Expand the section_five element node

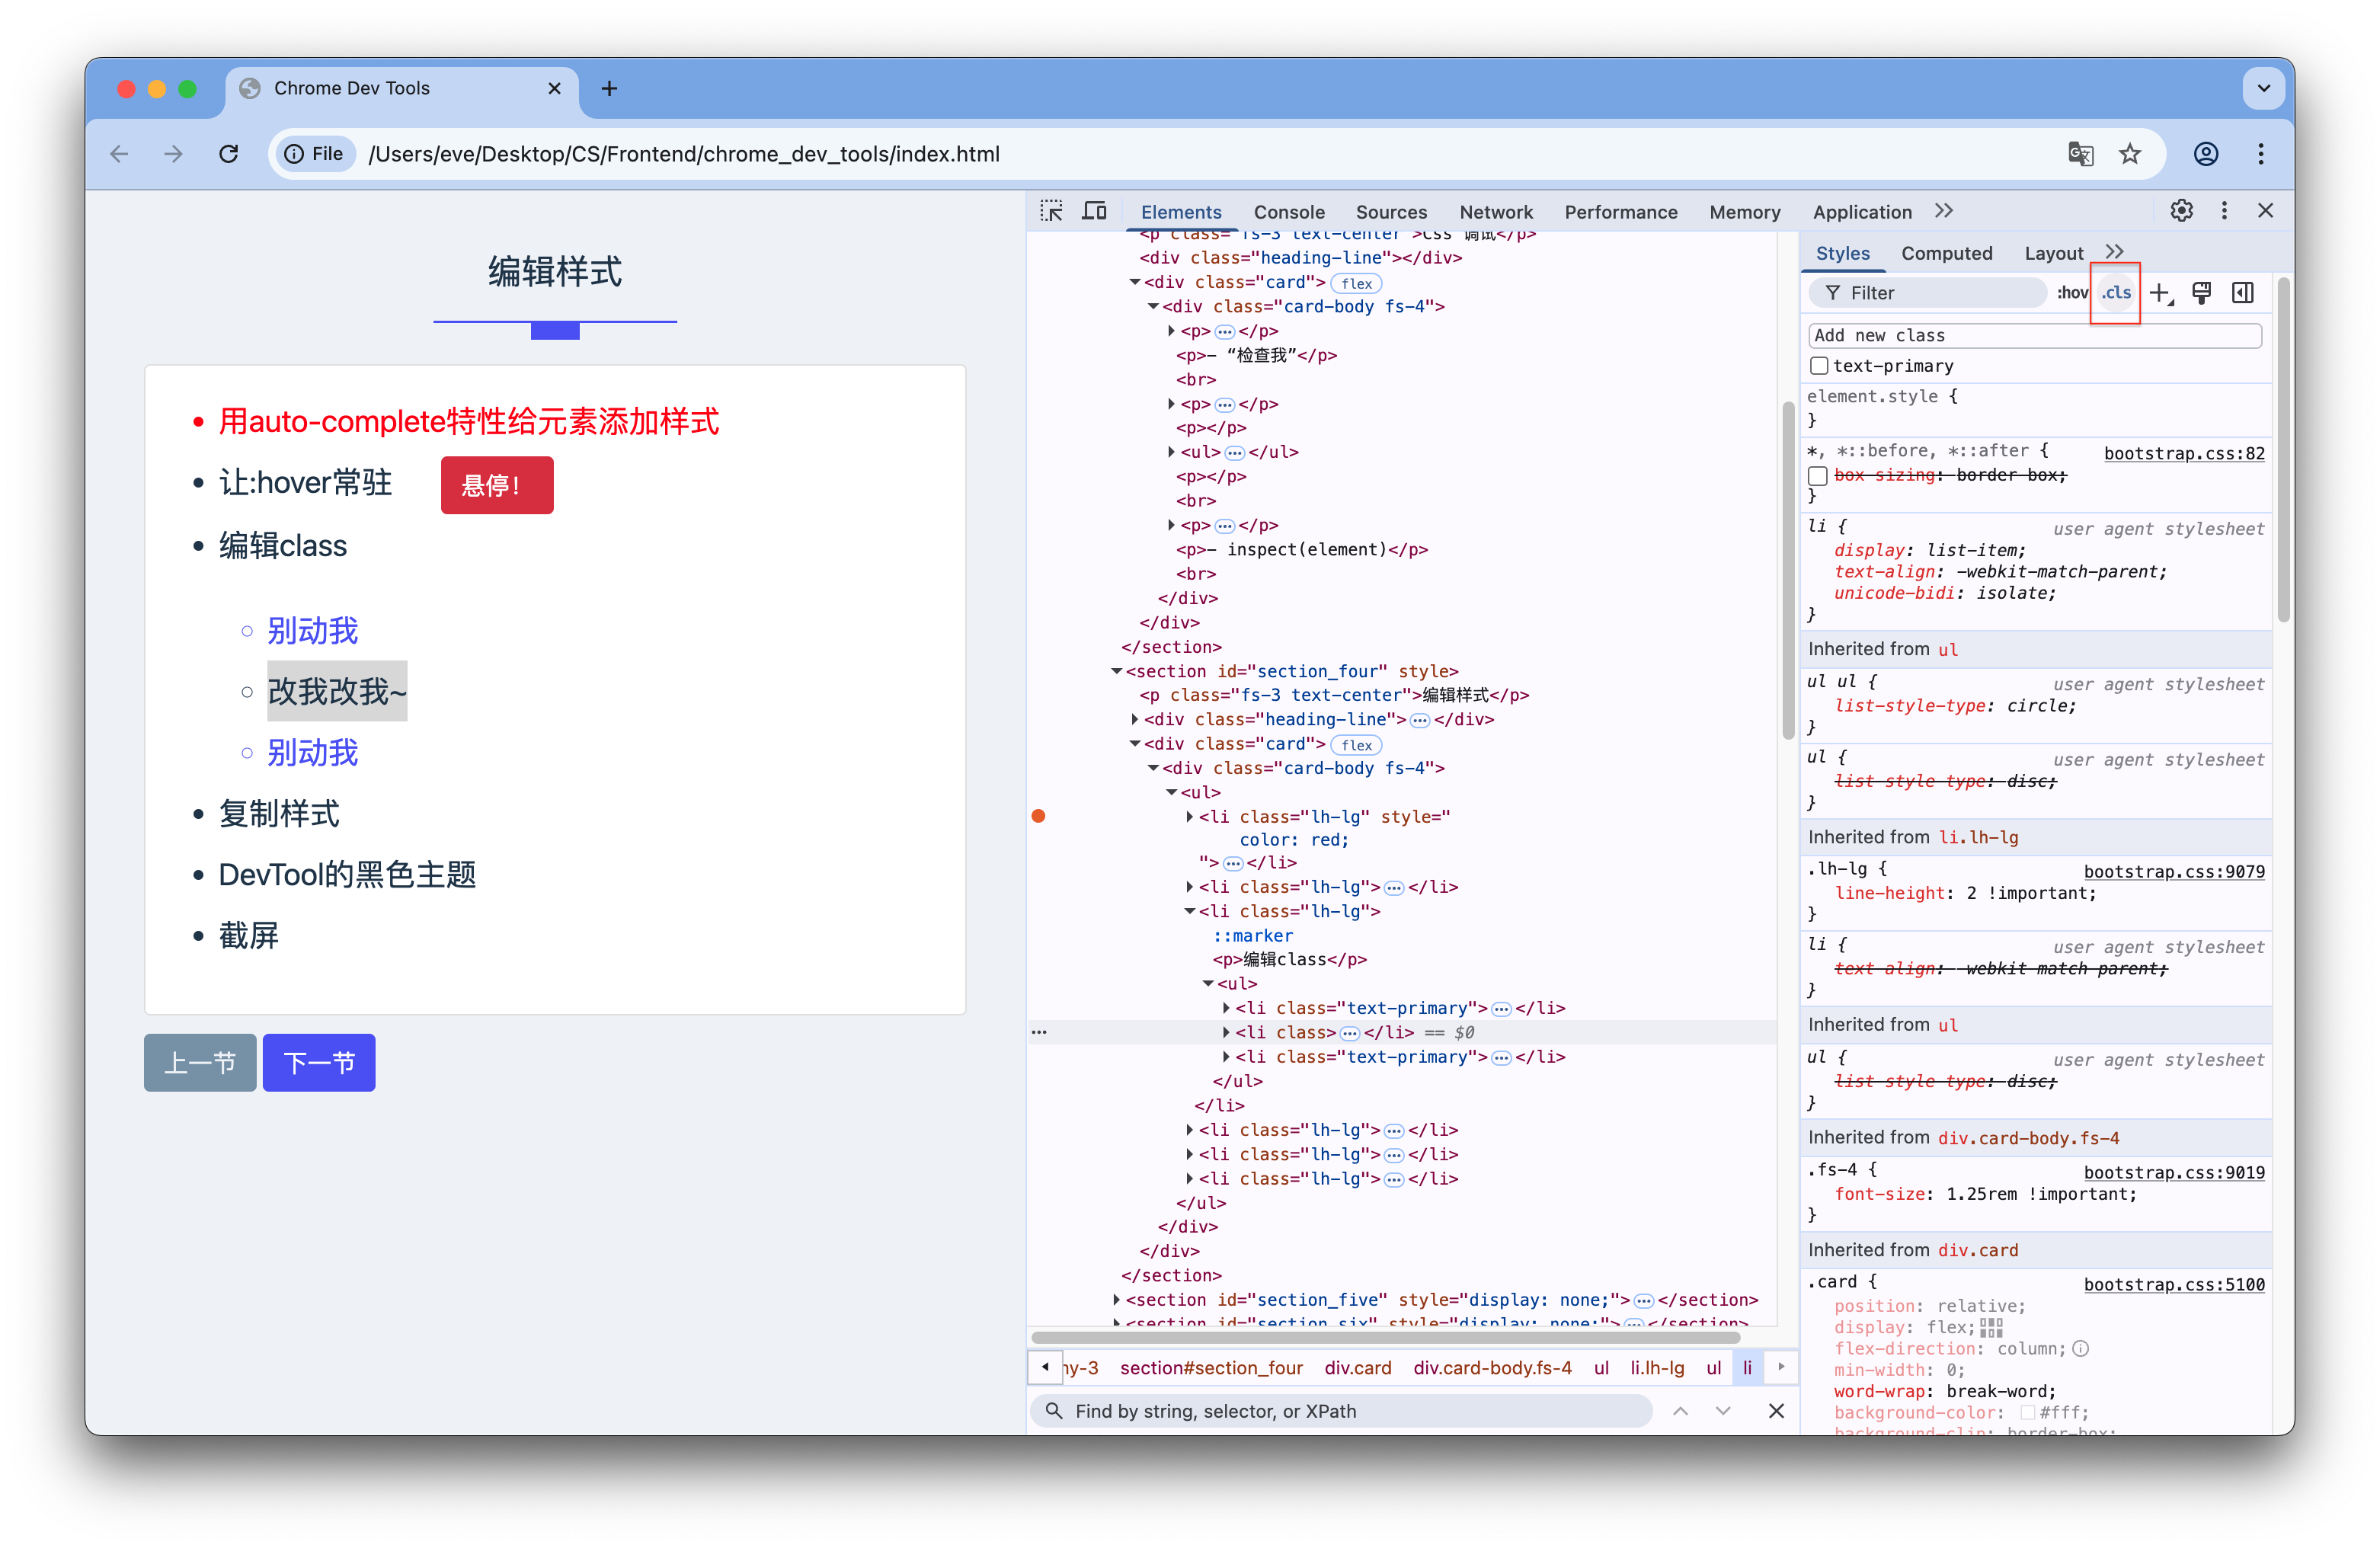click(x=1117, y=1300)
